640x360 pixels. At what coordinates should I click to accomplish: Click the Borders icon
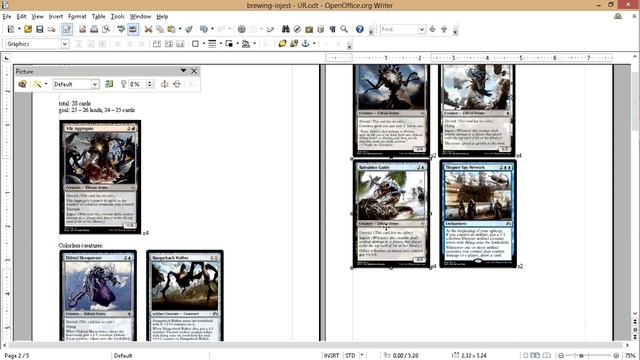[195, 44]
